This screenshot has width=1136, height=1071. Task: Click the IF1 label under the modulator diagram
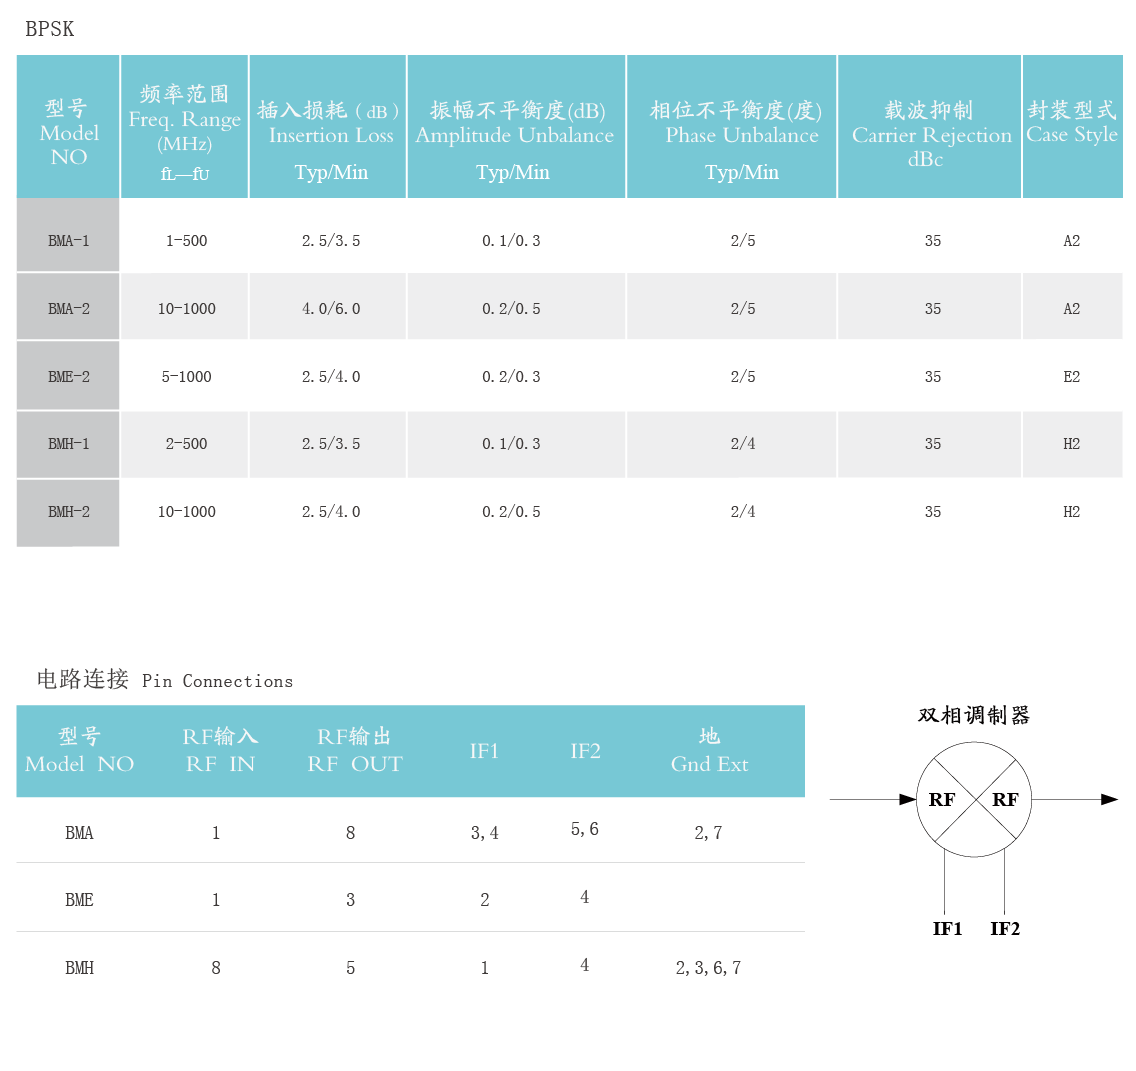[x=947, y=929]
